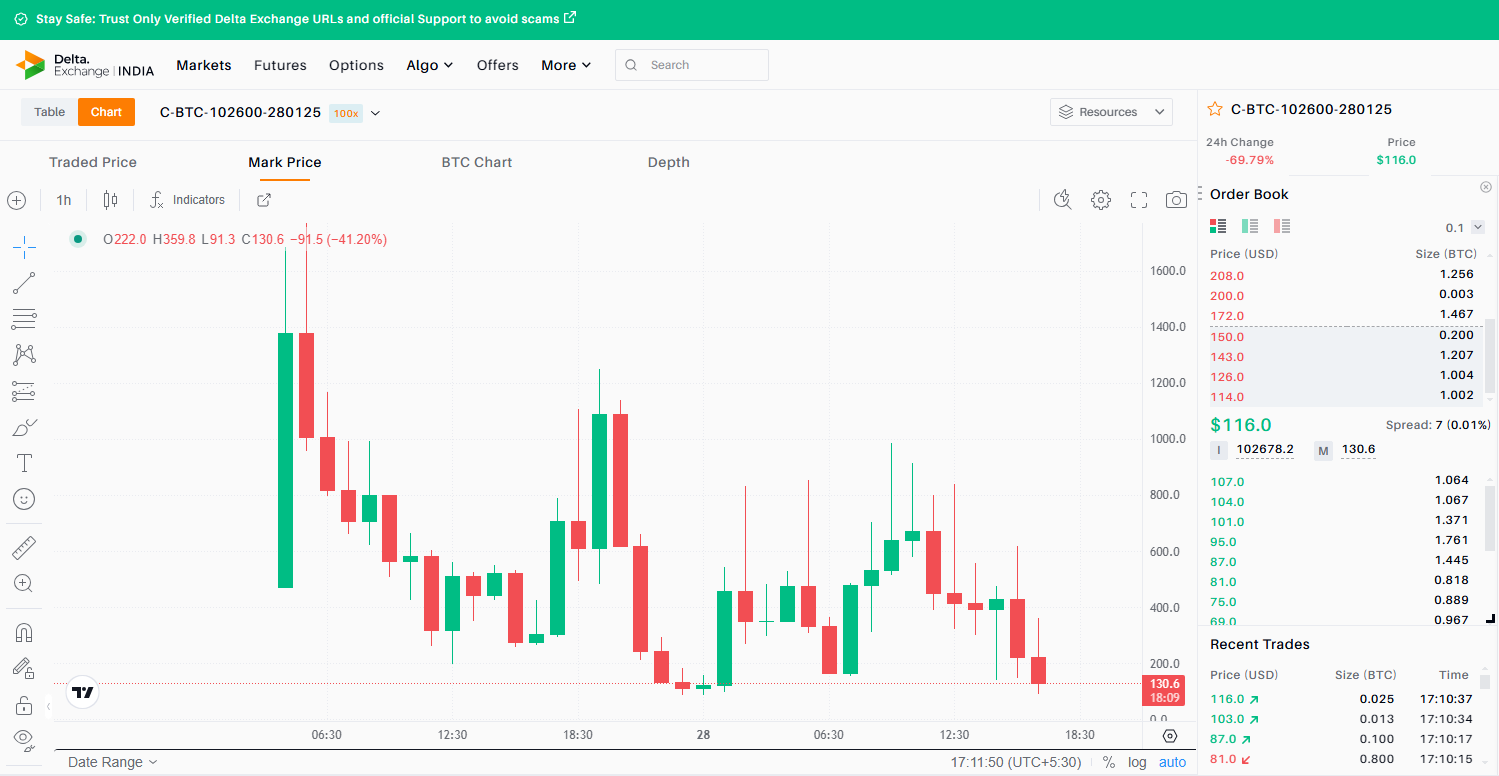Select the trend line drawing tool

pos(24,283)
